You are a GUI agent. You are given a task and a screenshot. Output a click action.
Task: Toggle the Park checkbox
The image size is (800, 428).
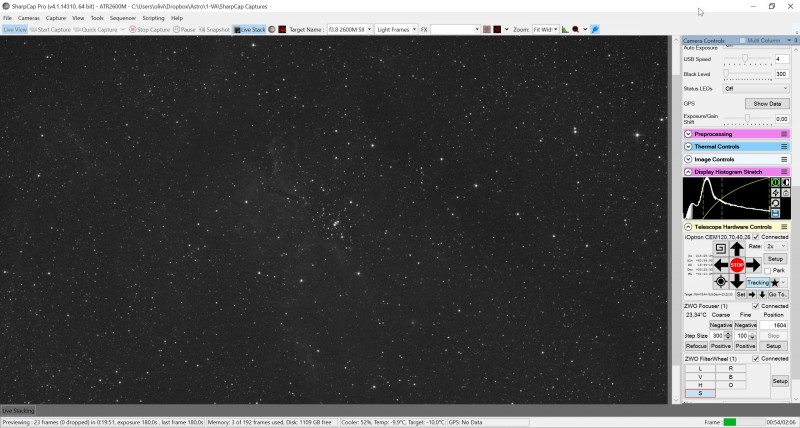[x=767, y=271]
